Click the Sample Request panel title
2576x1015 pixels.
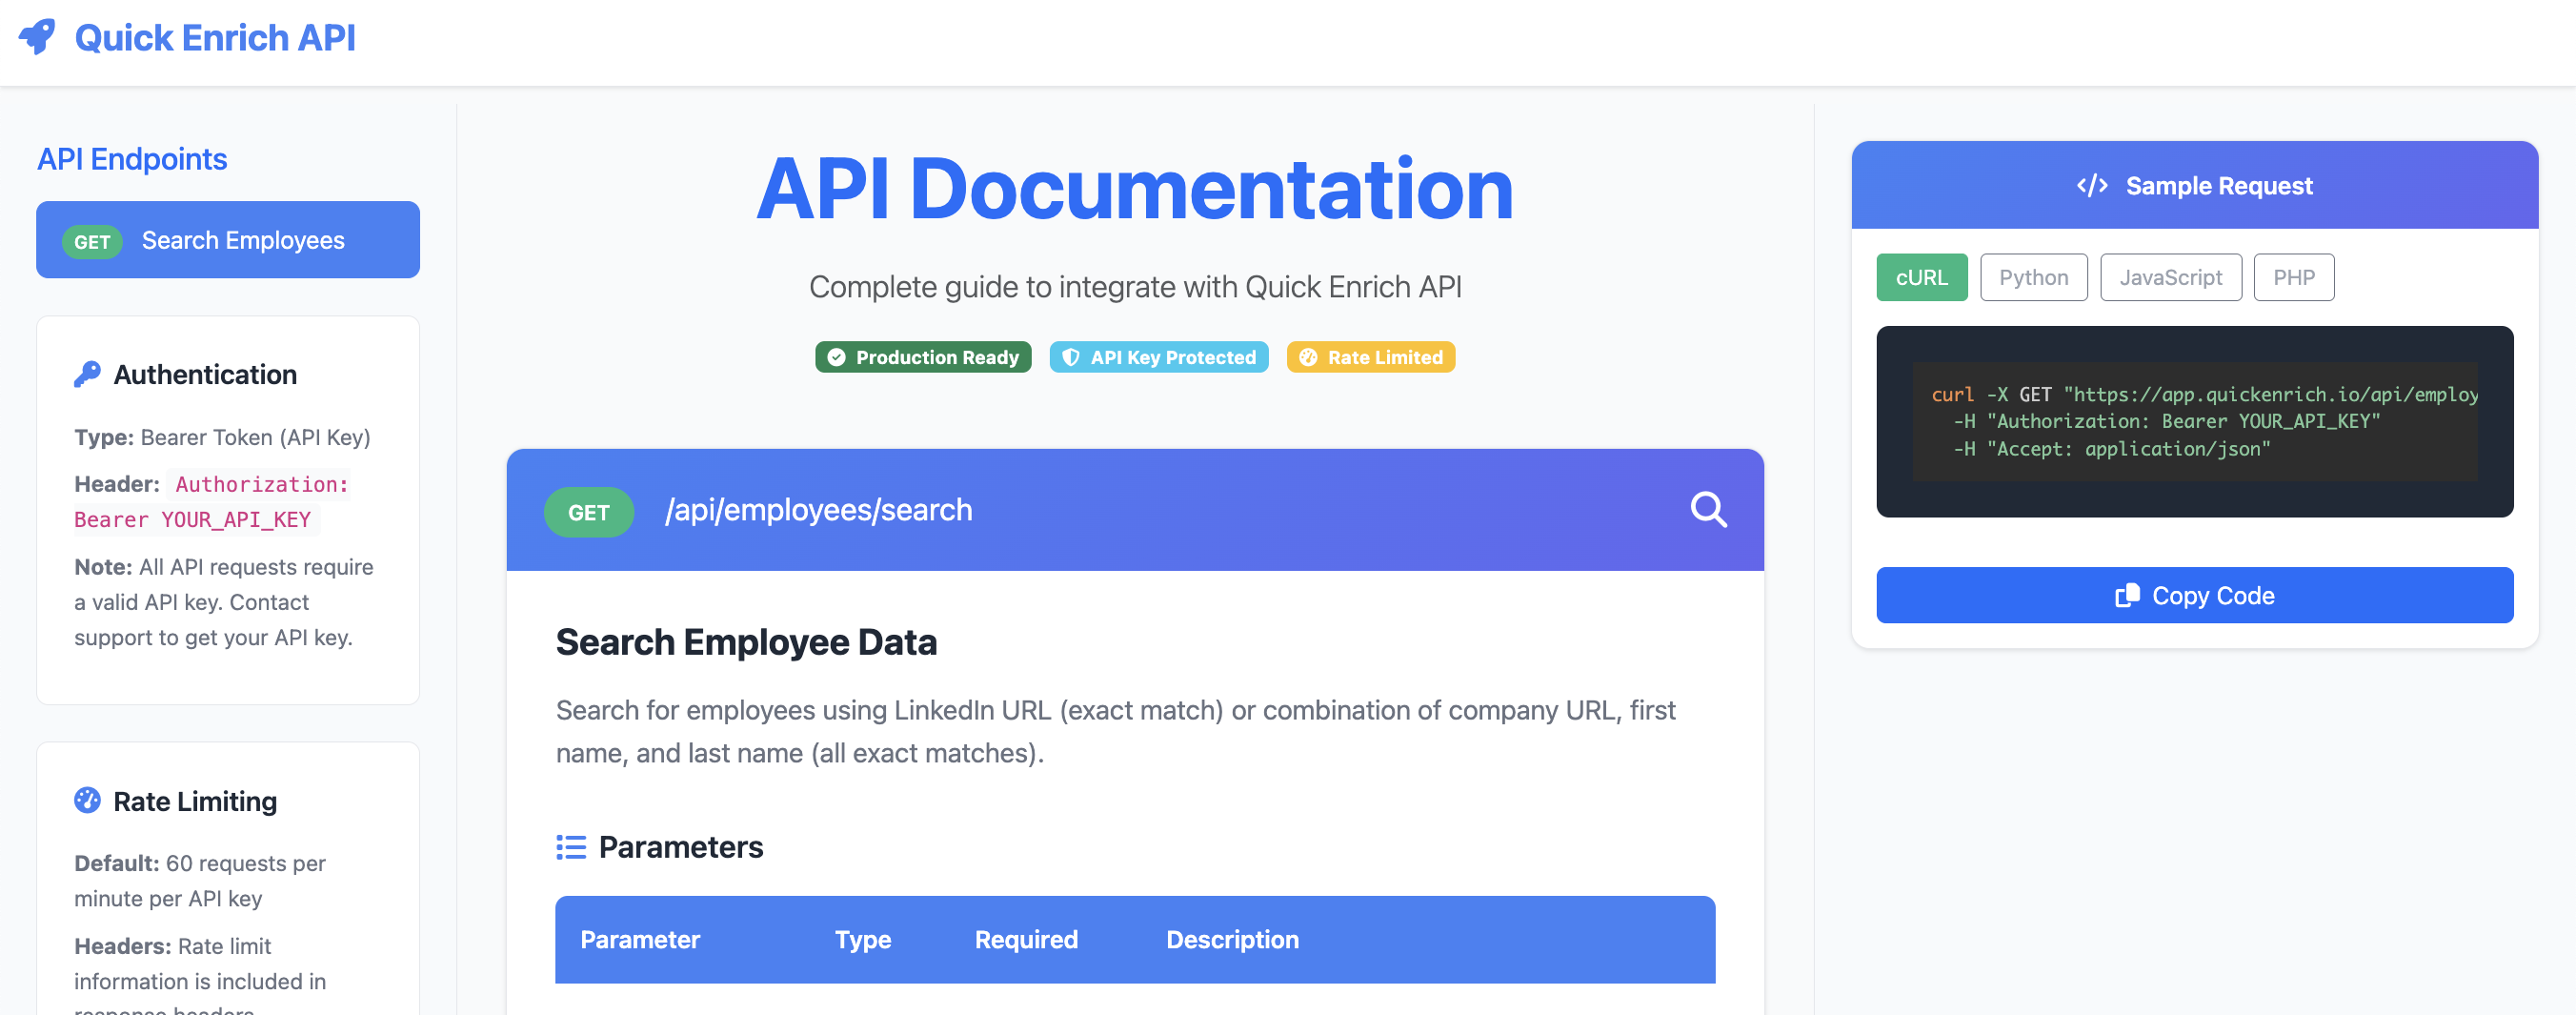[x=2219, y=186]
